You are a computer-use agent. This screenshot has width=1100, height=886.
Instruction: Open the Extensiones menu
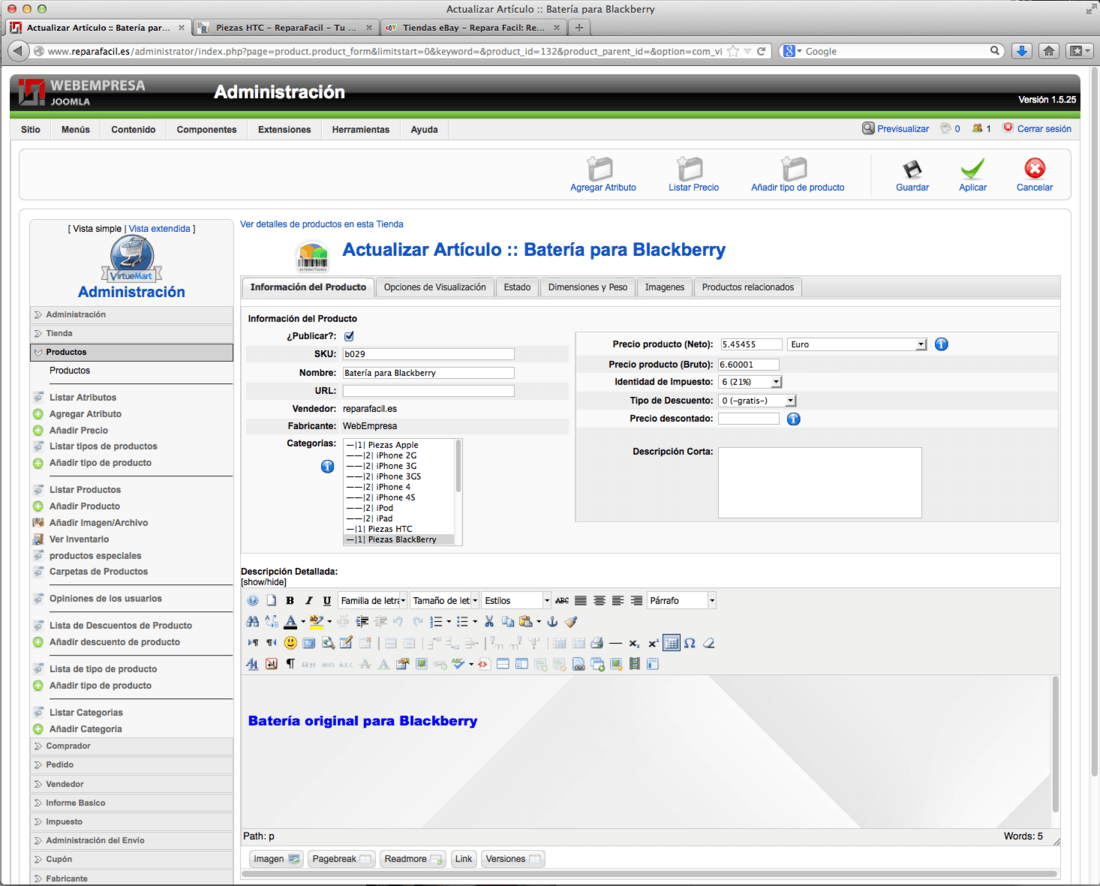point(284,129)
